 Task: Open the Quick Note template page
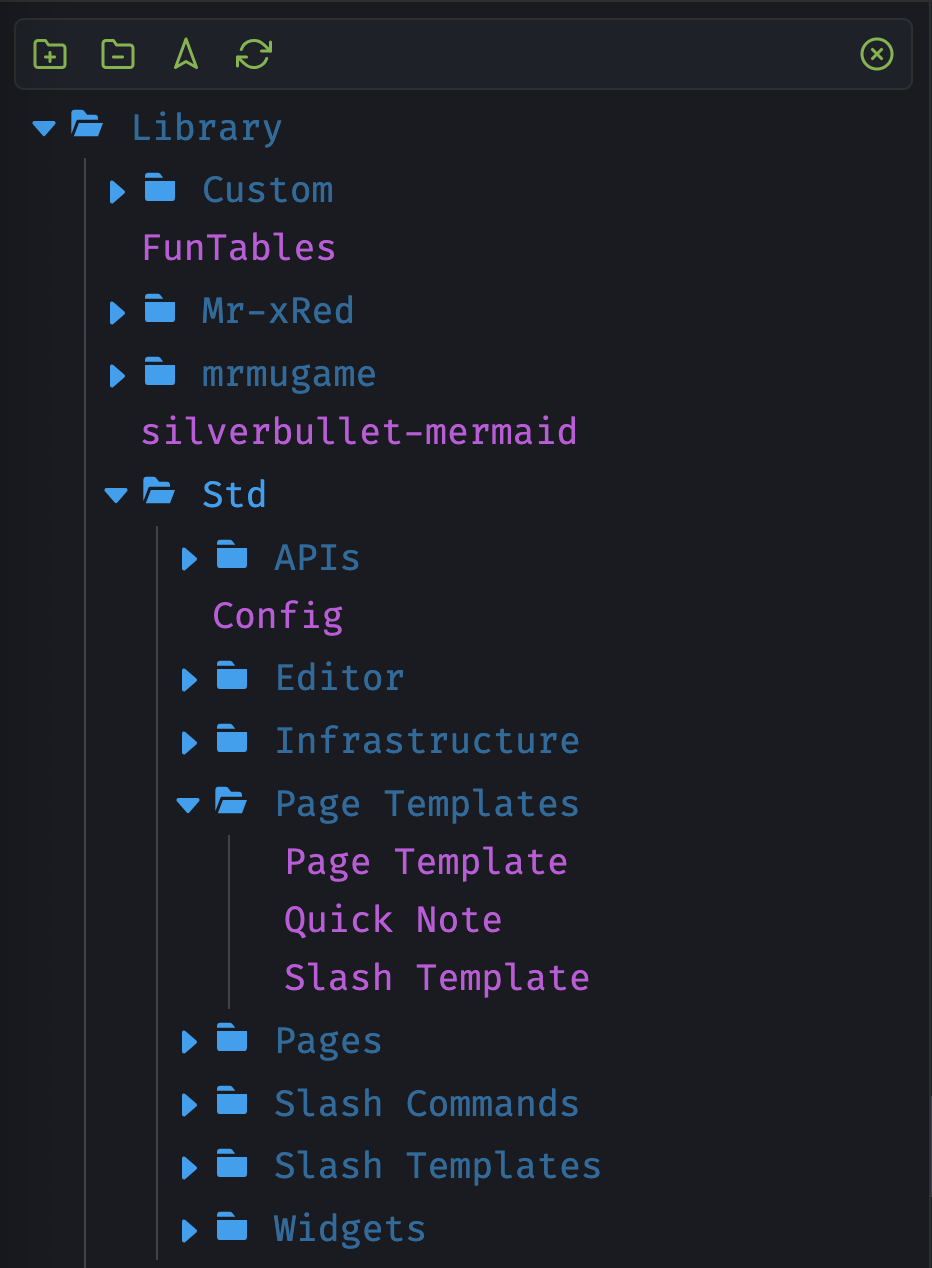pyautogui.click(x=393, y=919)
